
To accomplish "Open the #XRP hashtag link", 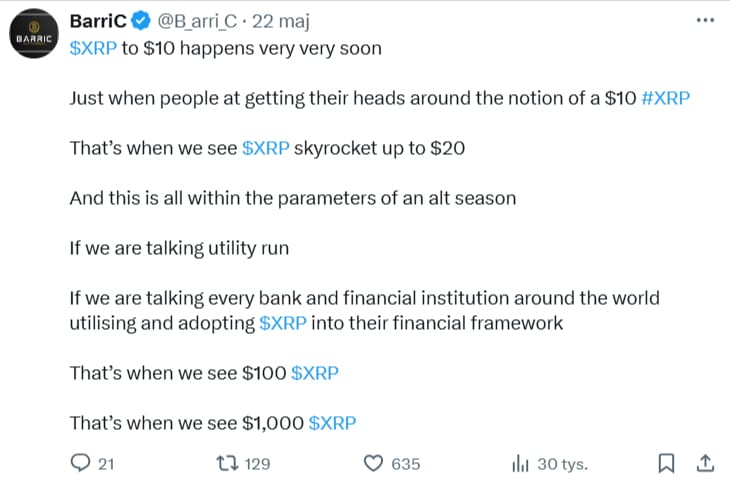I will (x=665, y=99).
